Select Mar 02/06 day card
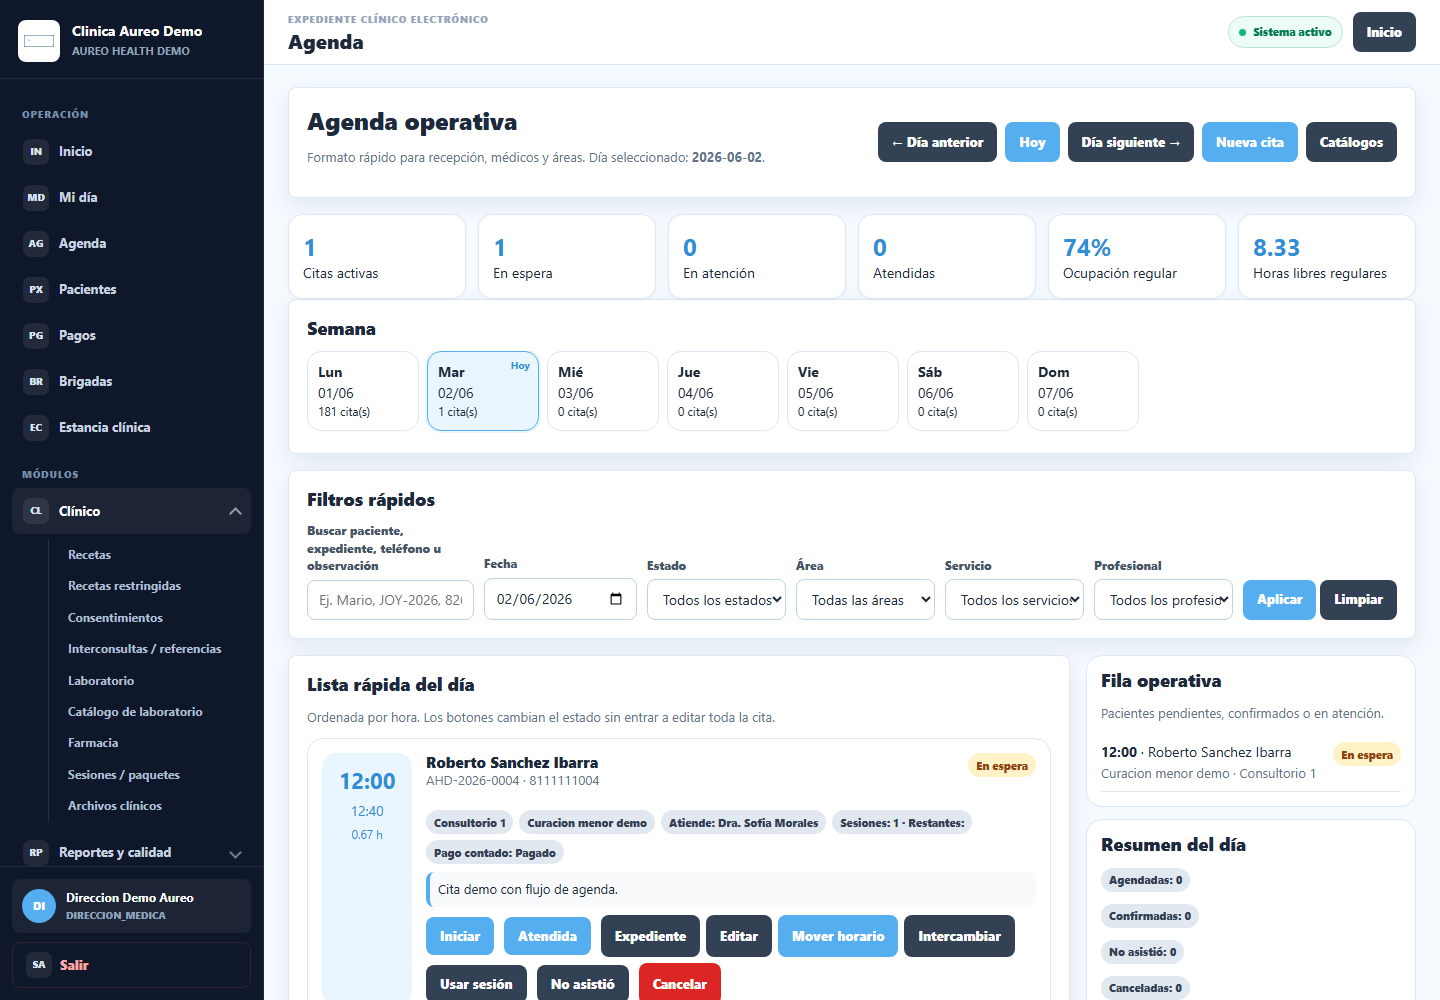 pyautogui.click(x=483, y=391)
